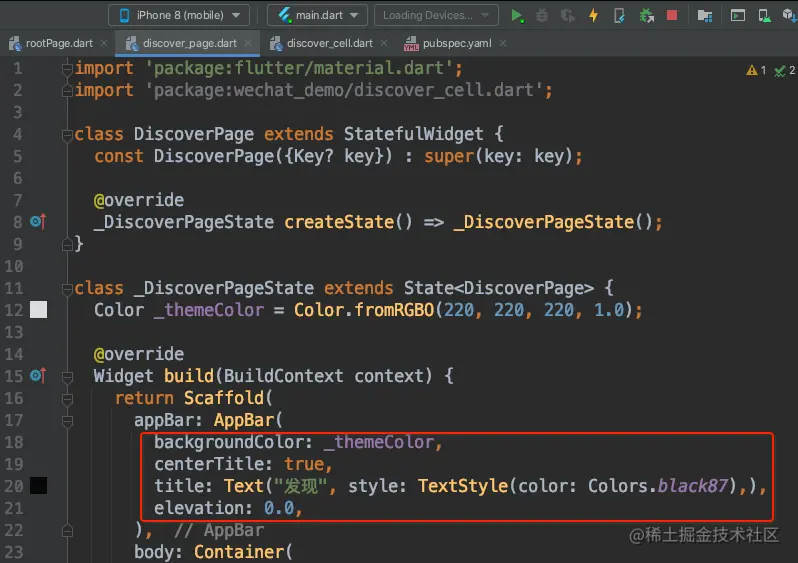Click the 'package:flutter/material.dart' import string
Viewport: 798px width, 563px height.
tap(299, 68)
